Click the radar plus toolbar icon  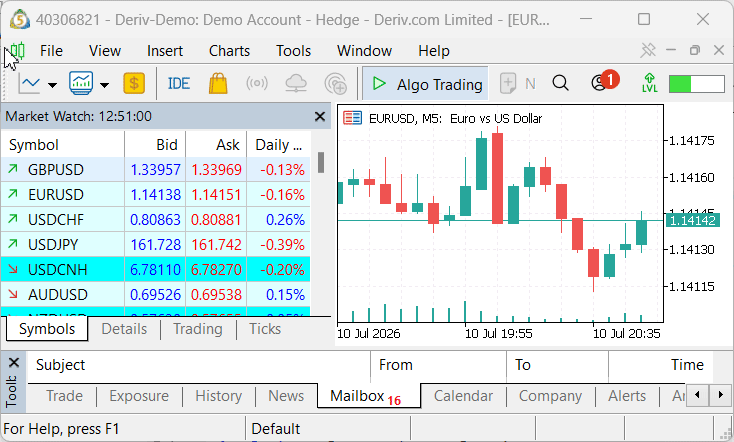[x=336, y=84]
